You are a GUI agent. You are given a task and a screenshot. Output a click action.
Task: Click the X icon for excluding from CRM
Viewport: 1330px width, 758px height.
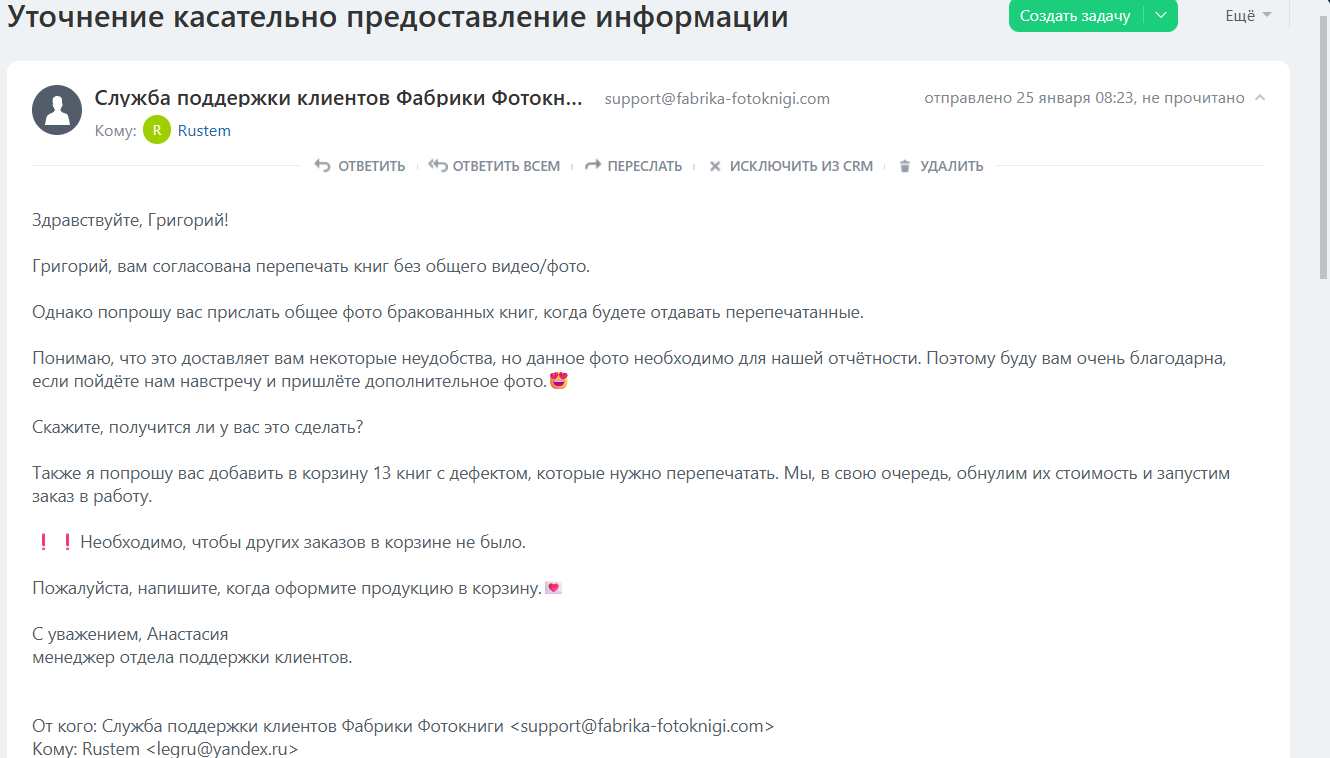(x=715, y=167)
